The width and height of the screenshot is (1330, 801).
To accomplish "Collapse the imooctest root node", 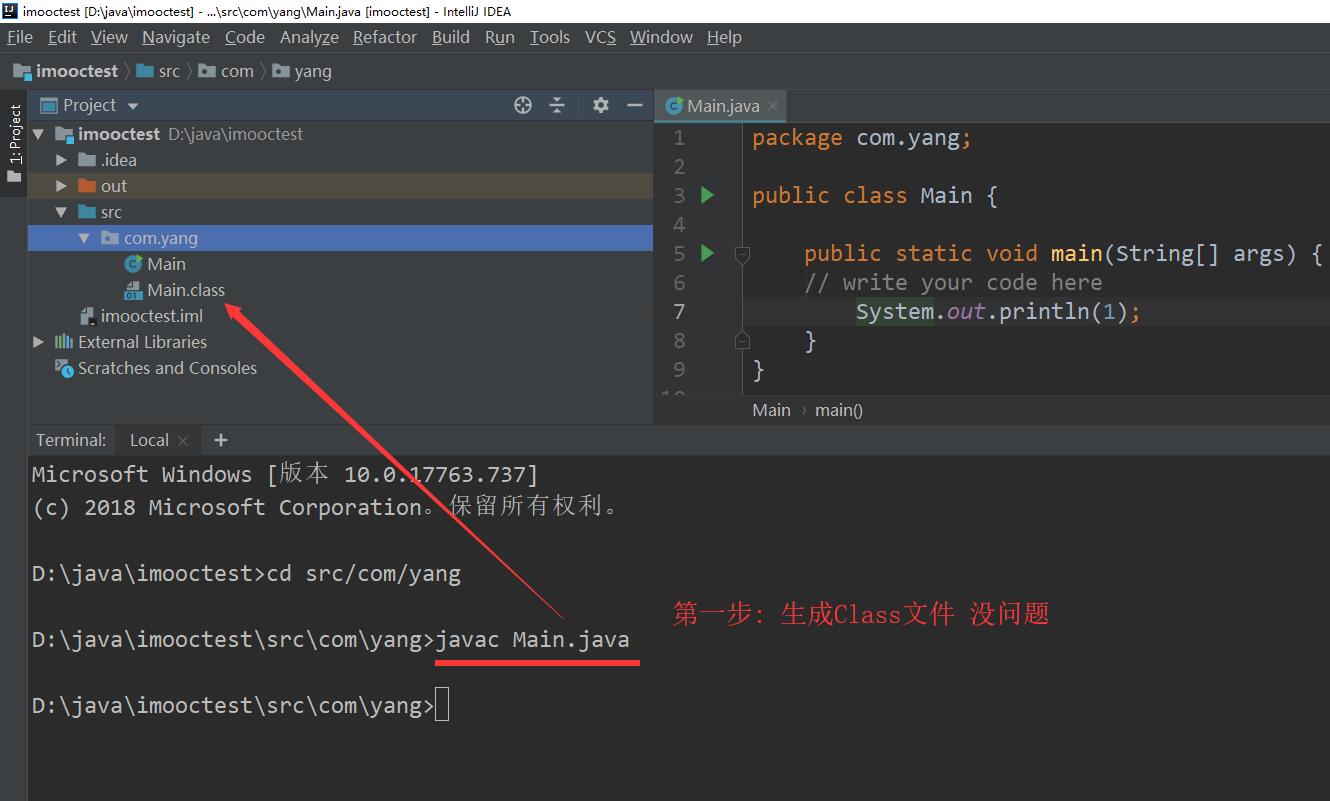I will (x=38, y=134).
